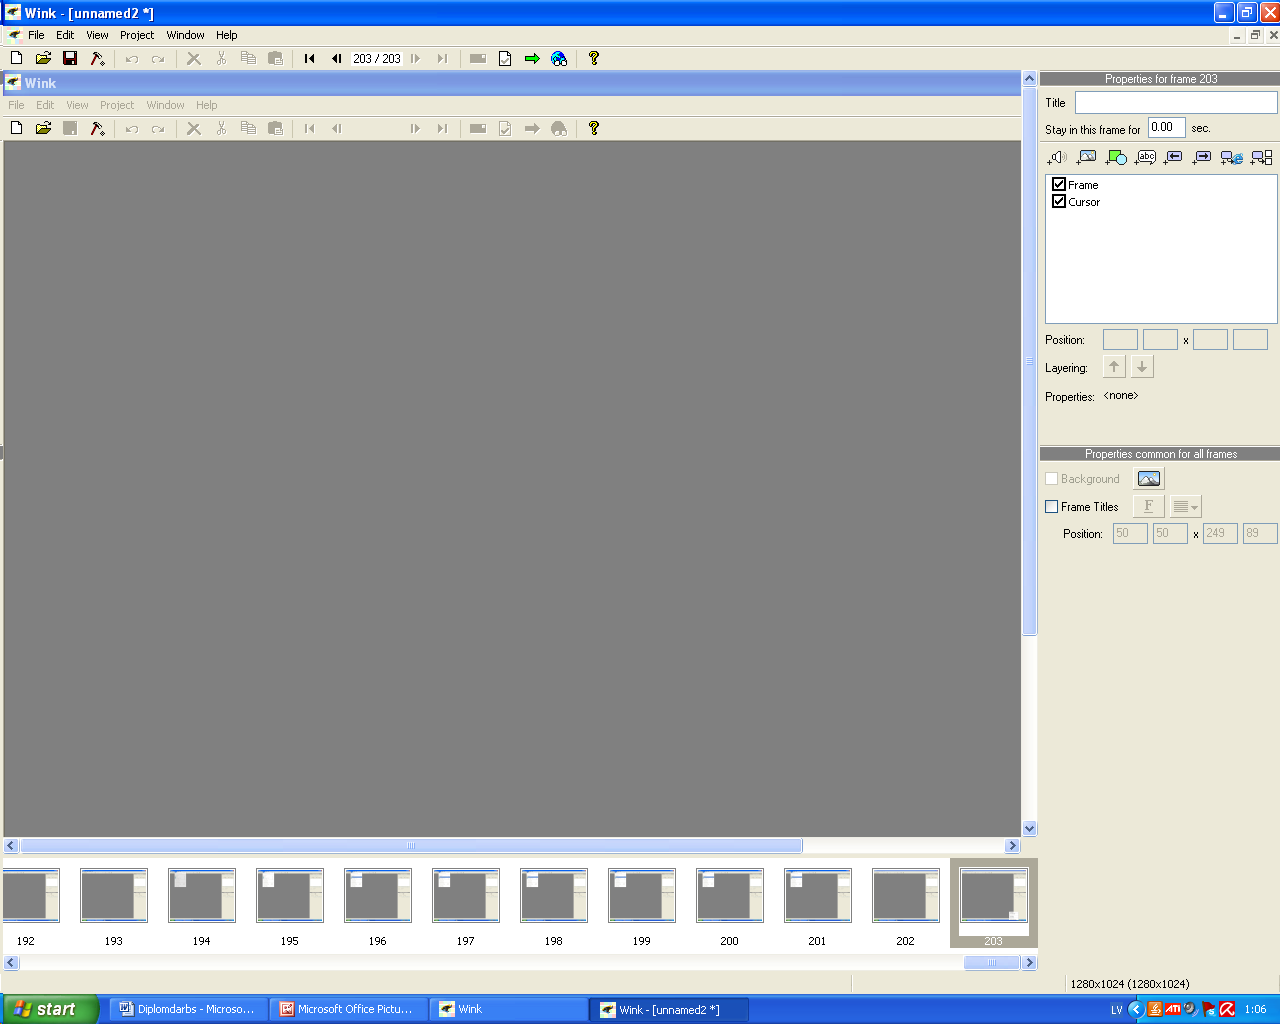The image size is (1280, 1024).
Task: Enable the Frame Titles checkbox
Action: click(1052, 507)
